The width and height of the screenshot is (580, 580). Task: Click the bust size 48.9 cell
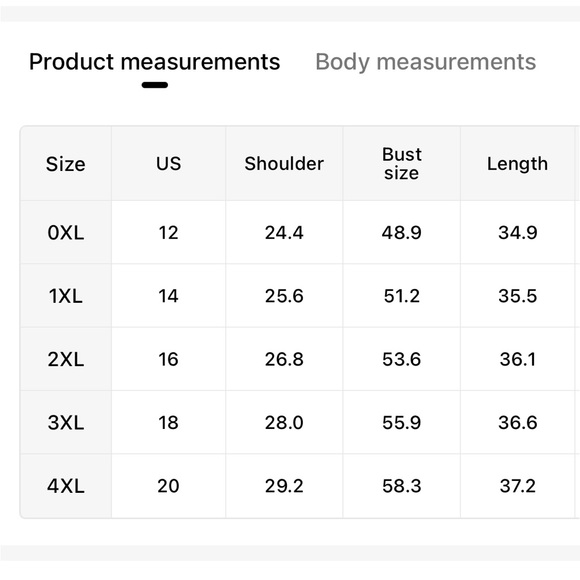(x=402, y=233)
